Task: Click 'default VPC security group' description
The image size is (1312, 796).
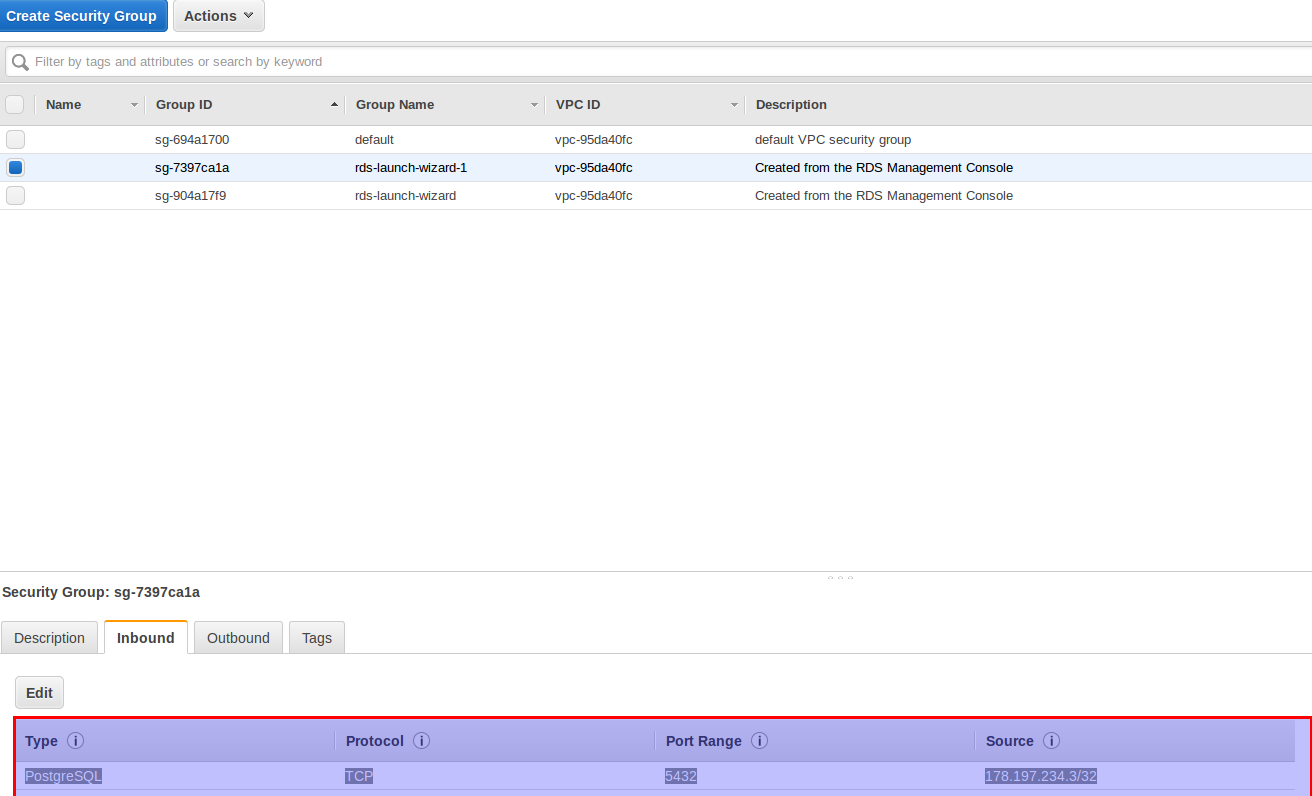Action: click(833, 140)
